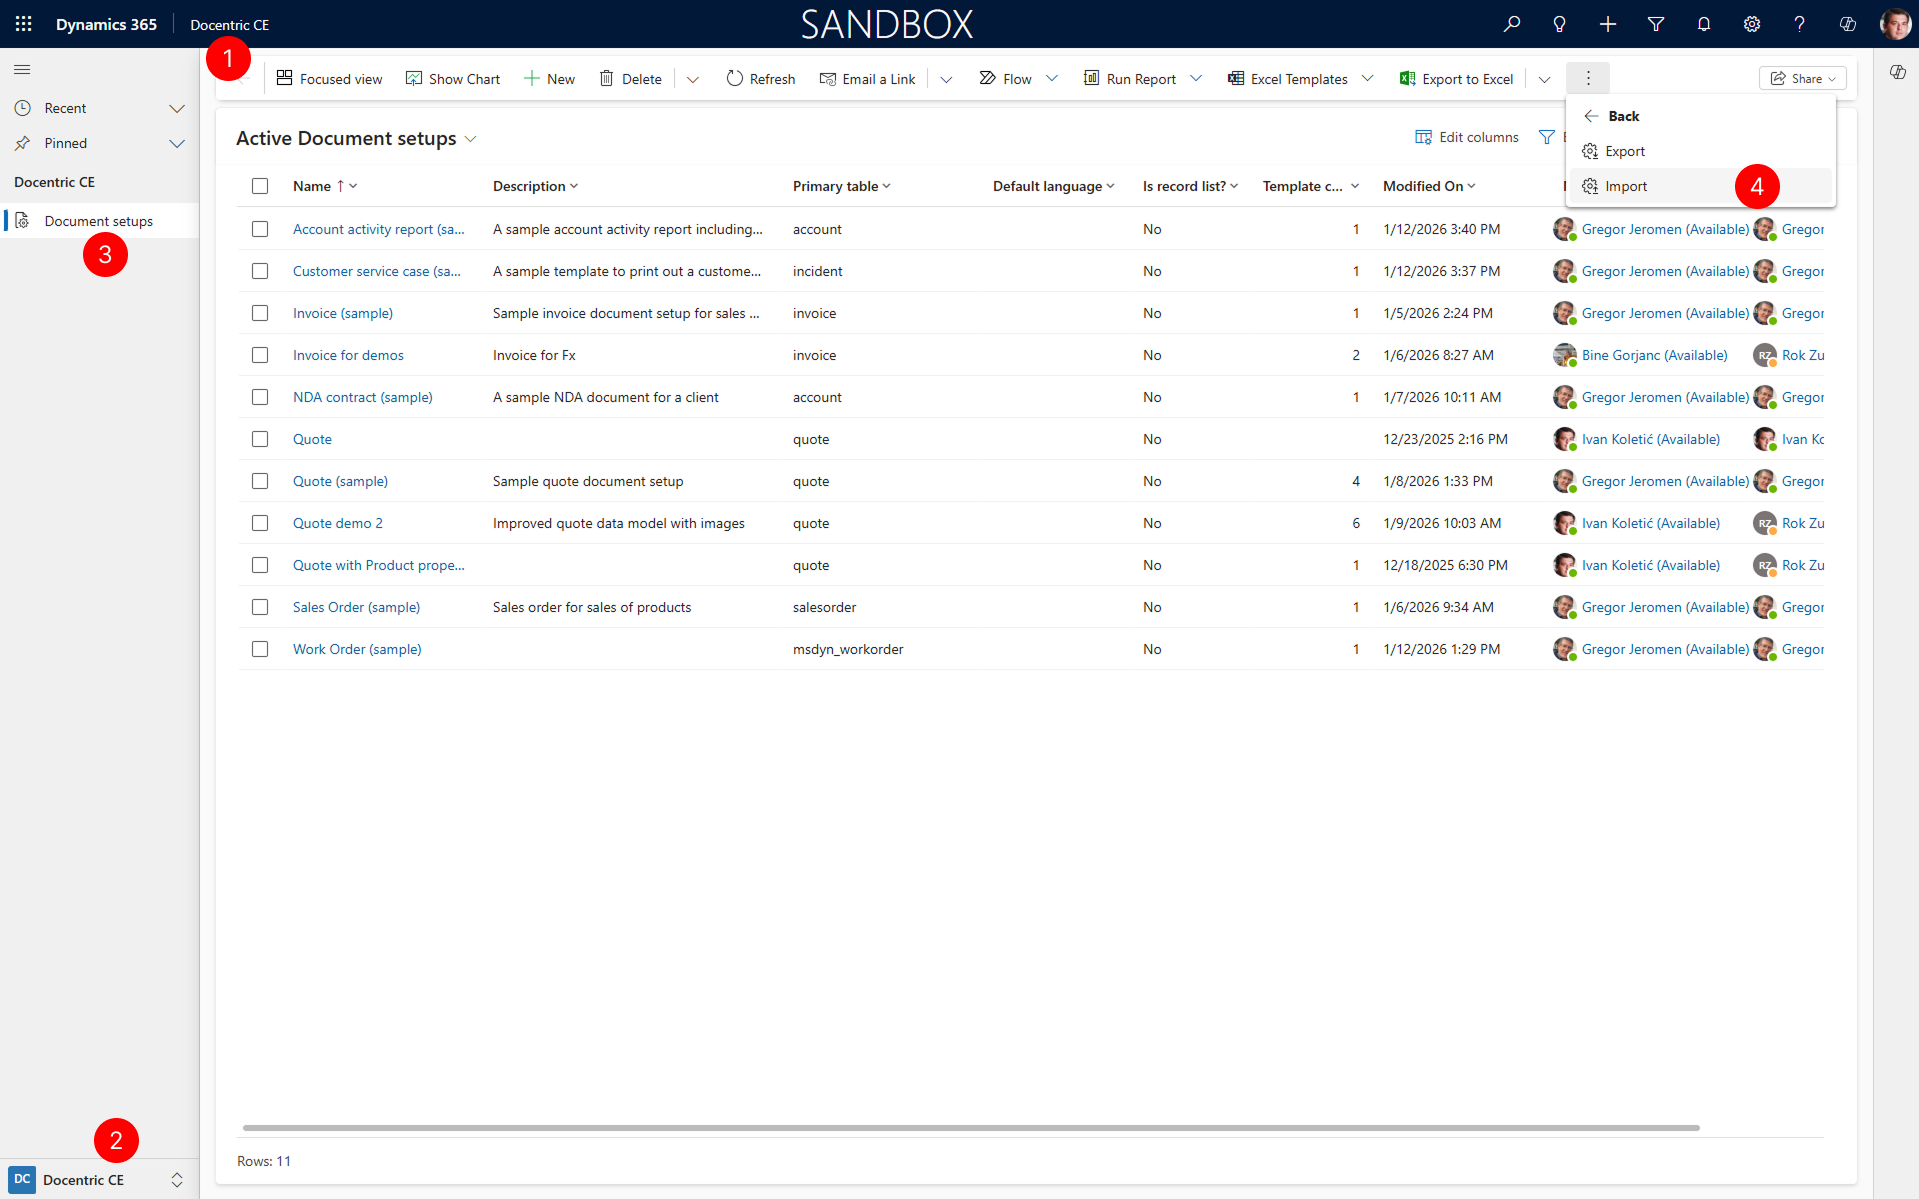Open the Quote with Product prope... record
Viewport: 1919px width, 1199px height.
tap(379, 565)
